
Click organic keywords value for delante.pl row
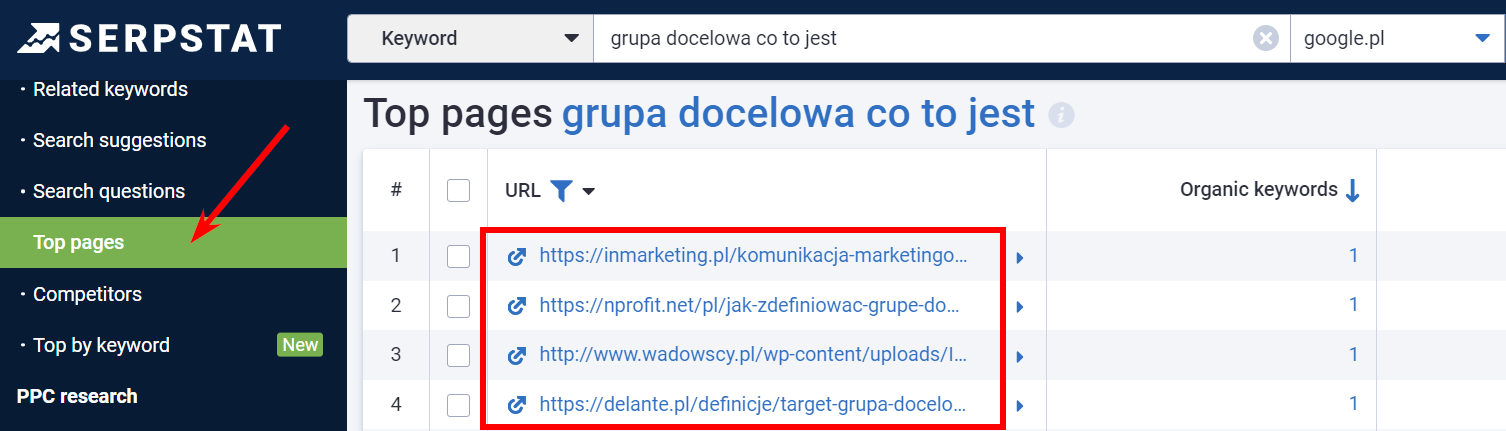pos(1353,403)
